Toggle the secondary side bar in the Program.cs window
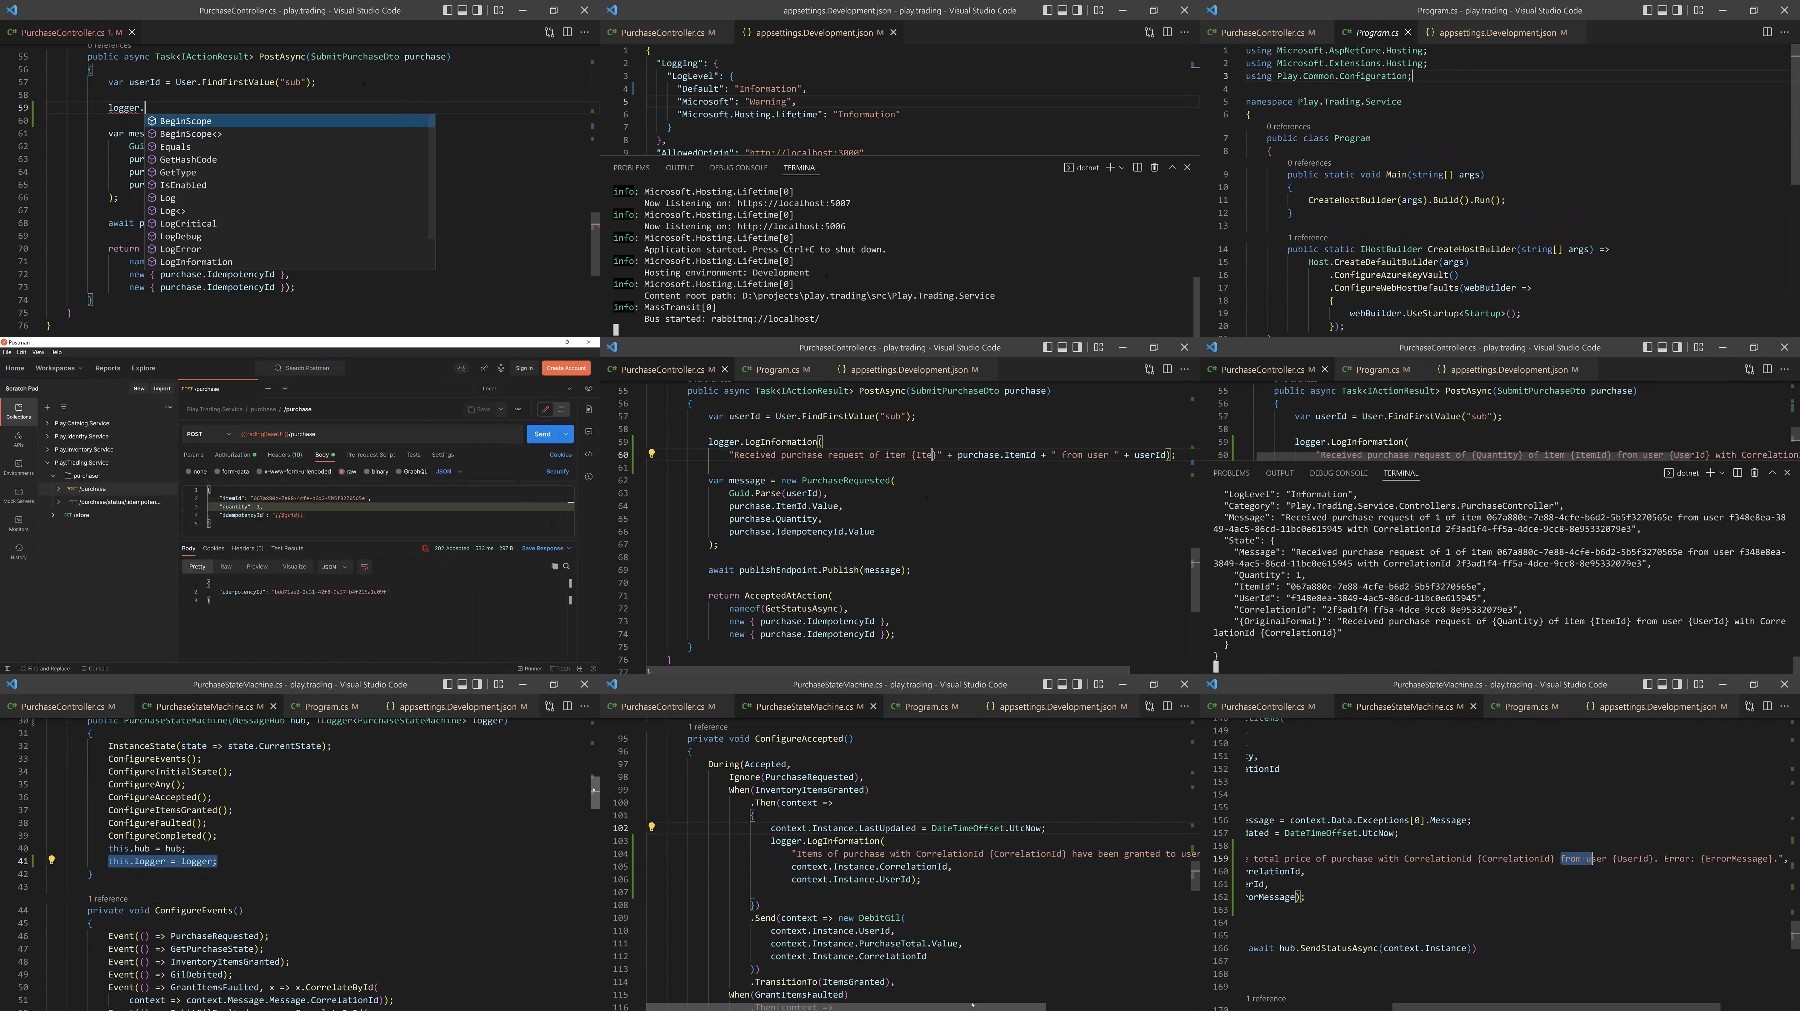 [1677, 10]
